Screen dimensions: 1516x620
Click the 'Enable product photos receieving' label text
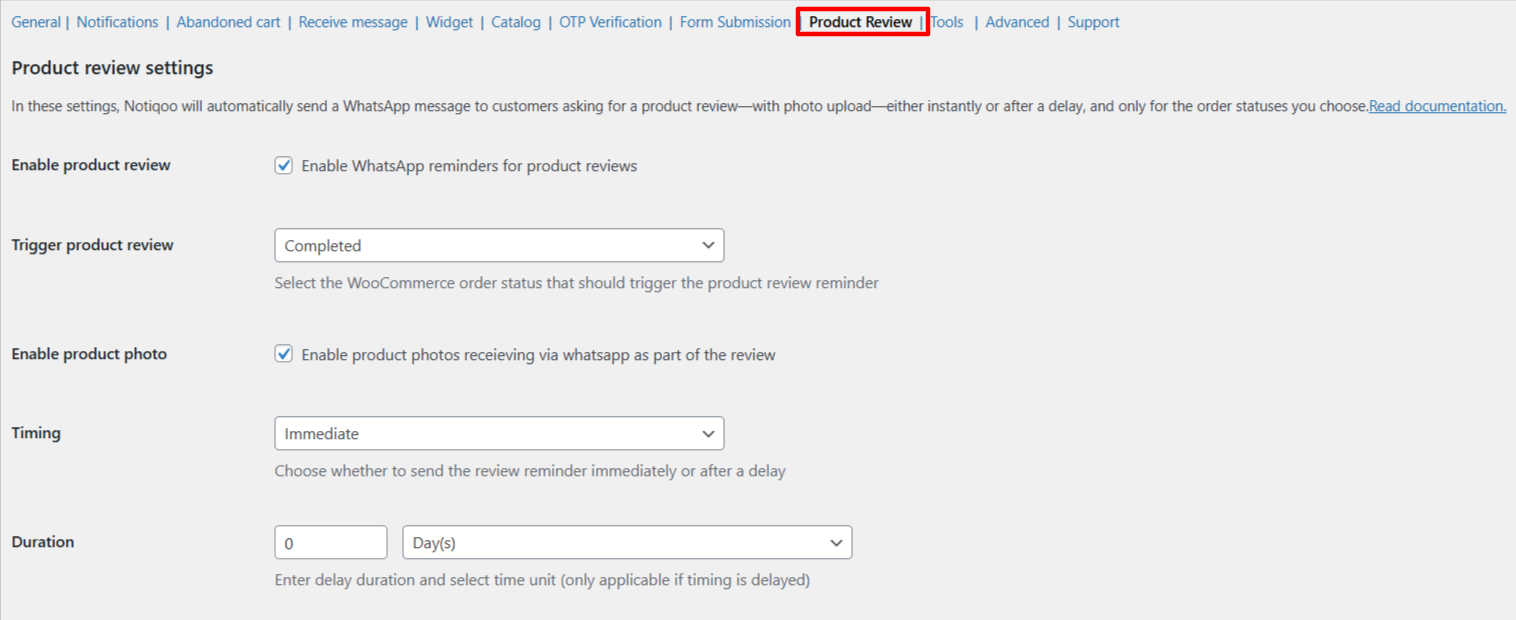[x=538, y=355]
